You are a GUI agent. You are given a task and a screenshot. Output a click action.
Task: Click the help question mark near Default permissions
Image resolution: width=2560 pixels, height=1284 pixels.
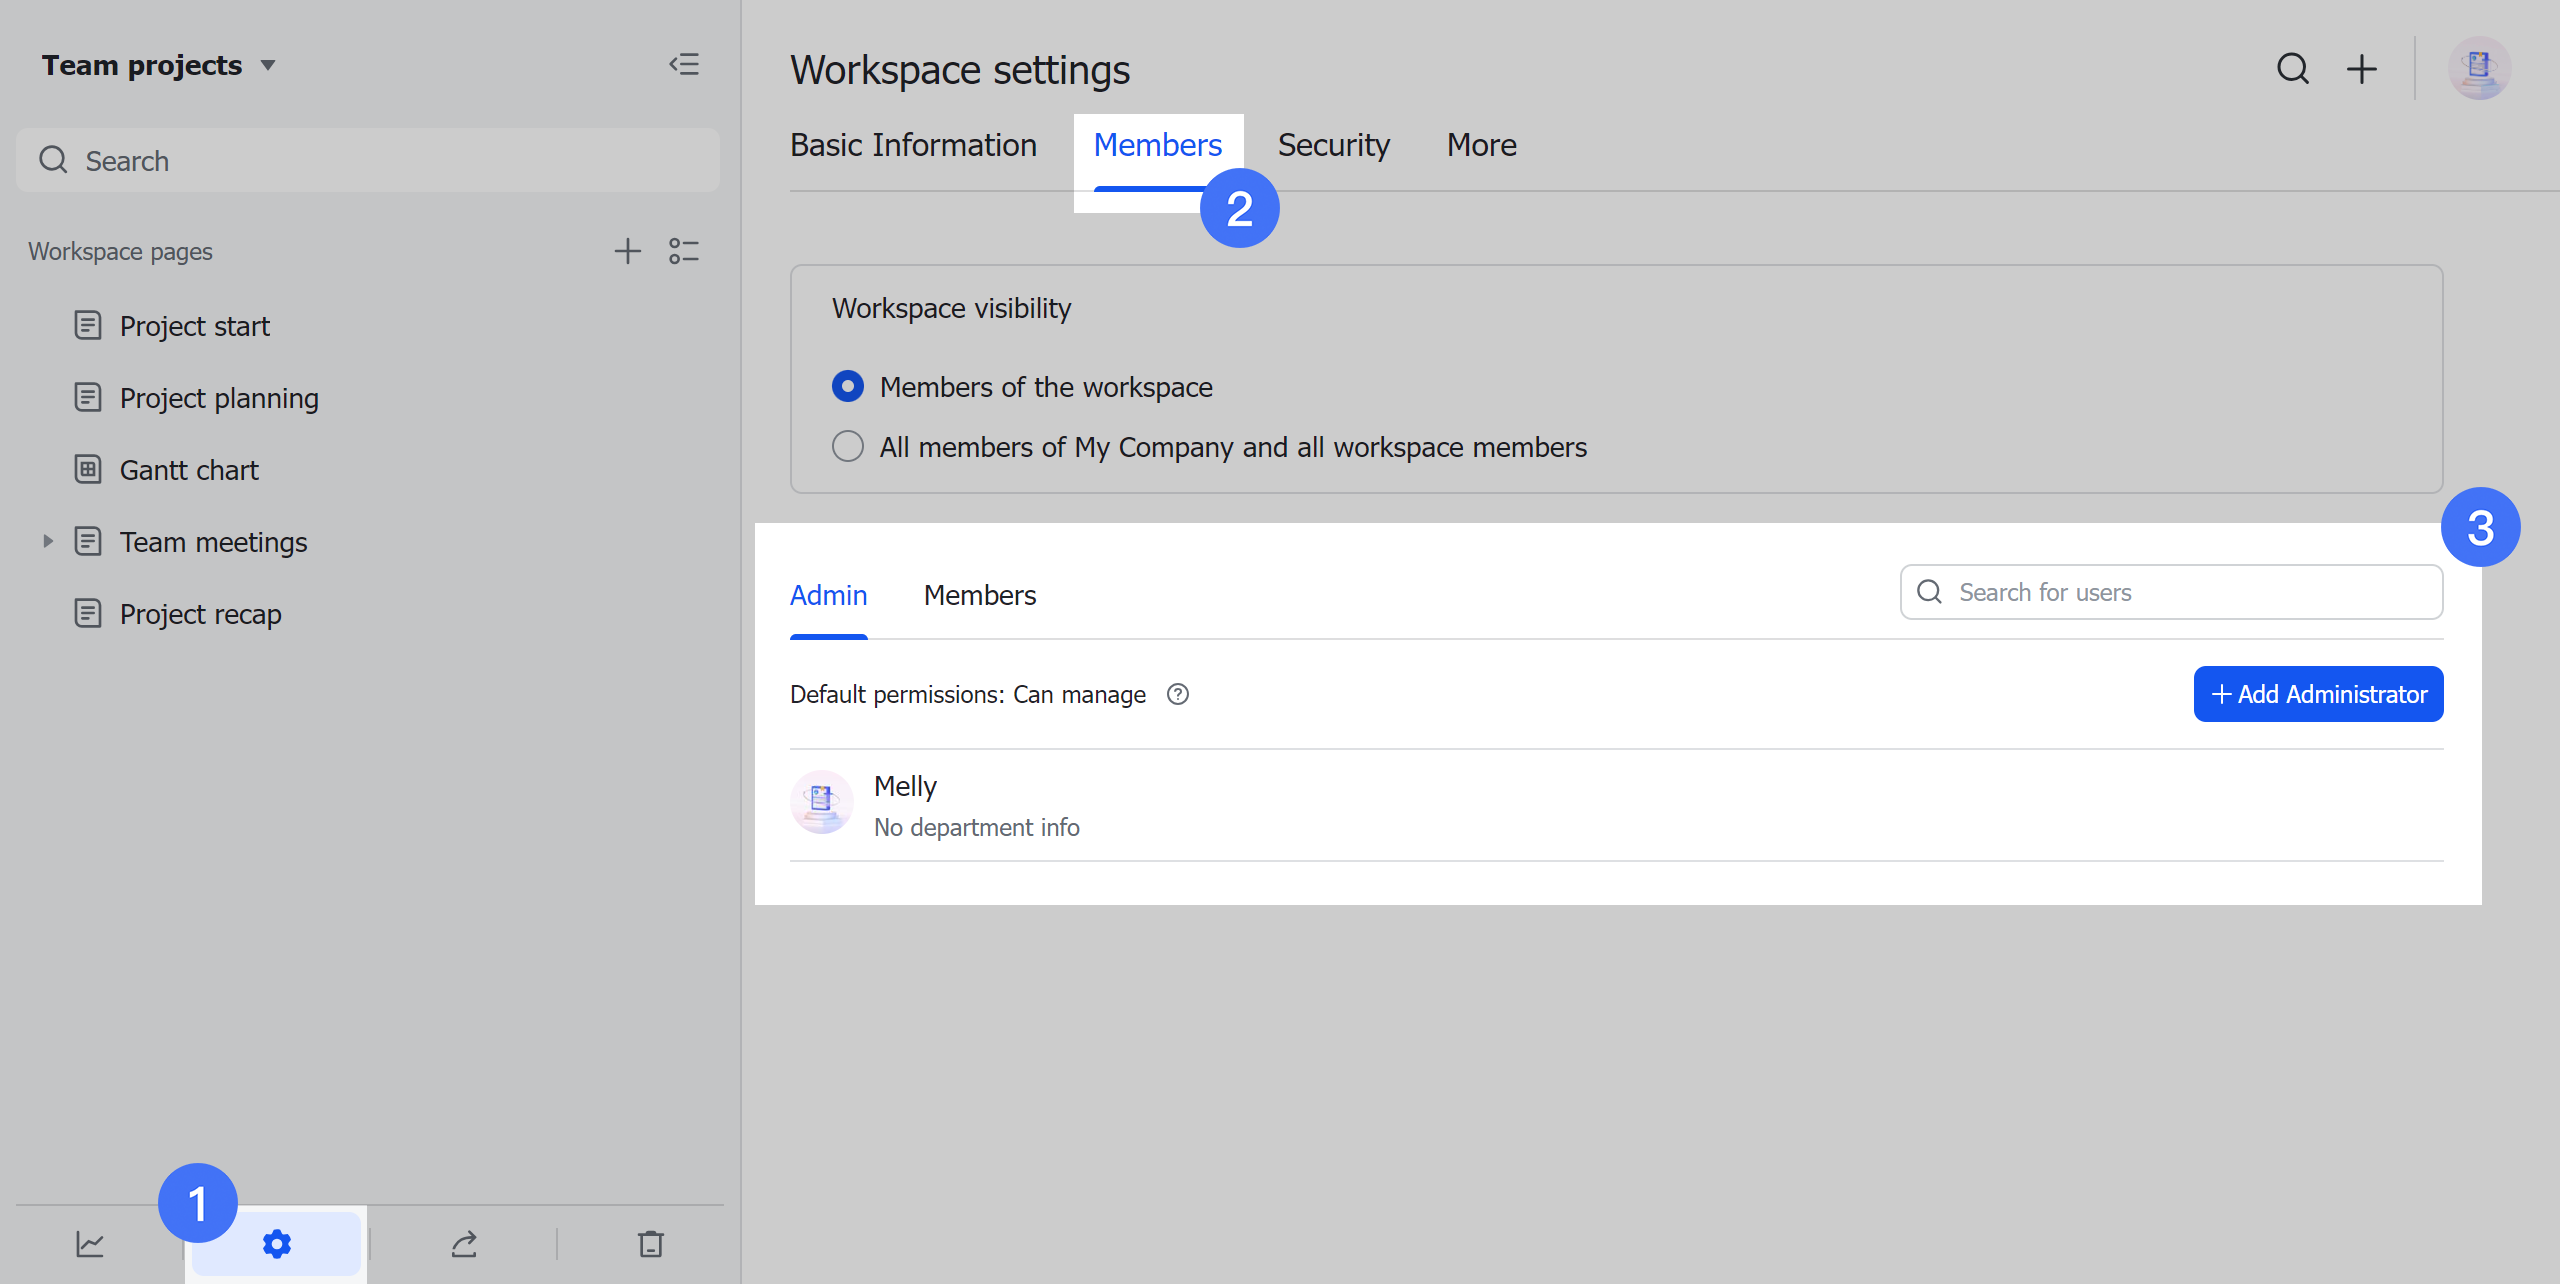pos(1177,694)
